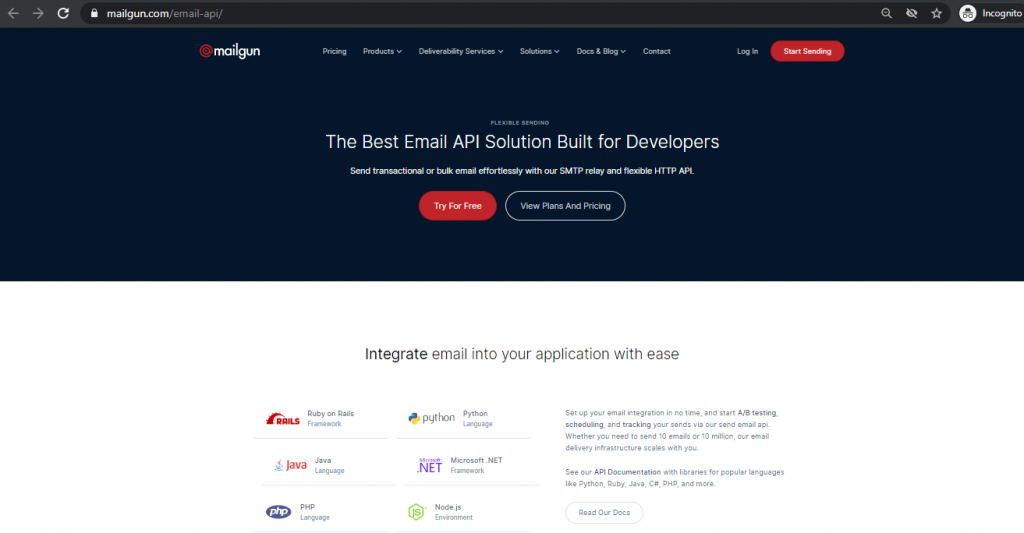Click the Node.js logo

[417, 511]
